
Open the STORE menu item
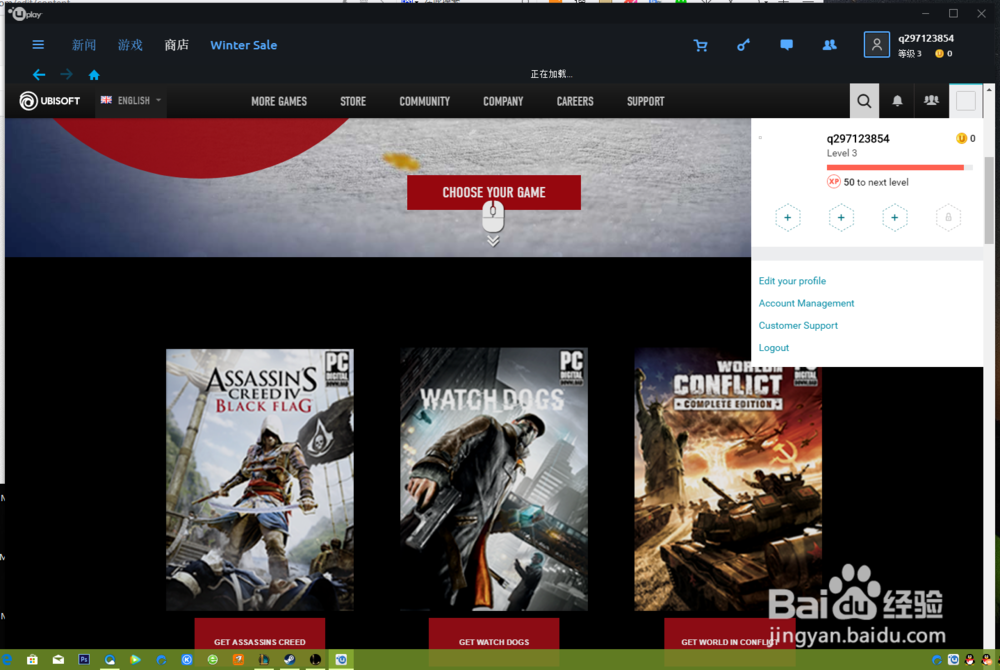point(353,101)
